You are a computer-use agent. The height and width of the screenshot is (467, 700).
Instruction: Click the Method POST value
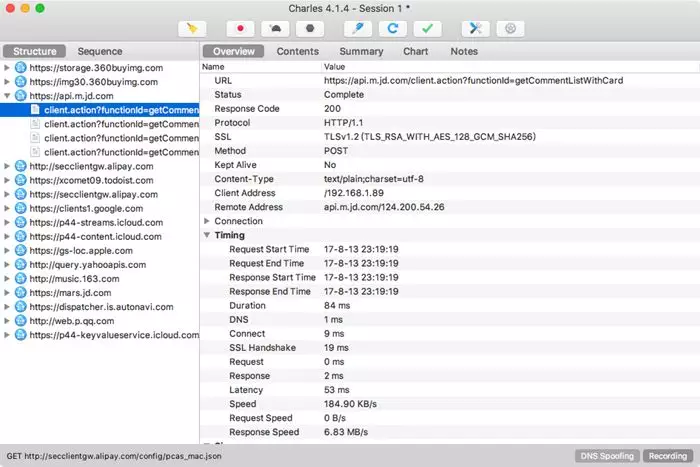tap(336, 151)
